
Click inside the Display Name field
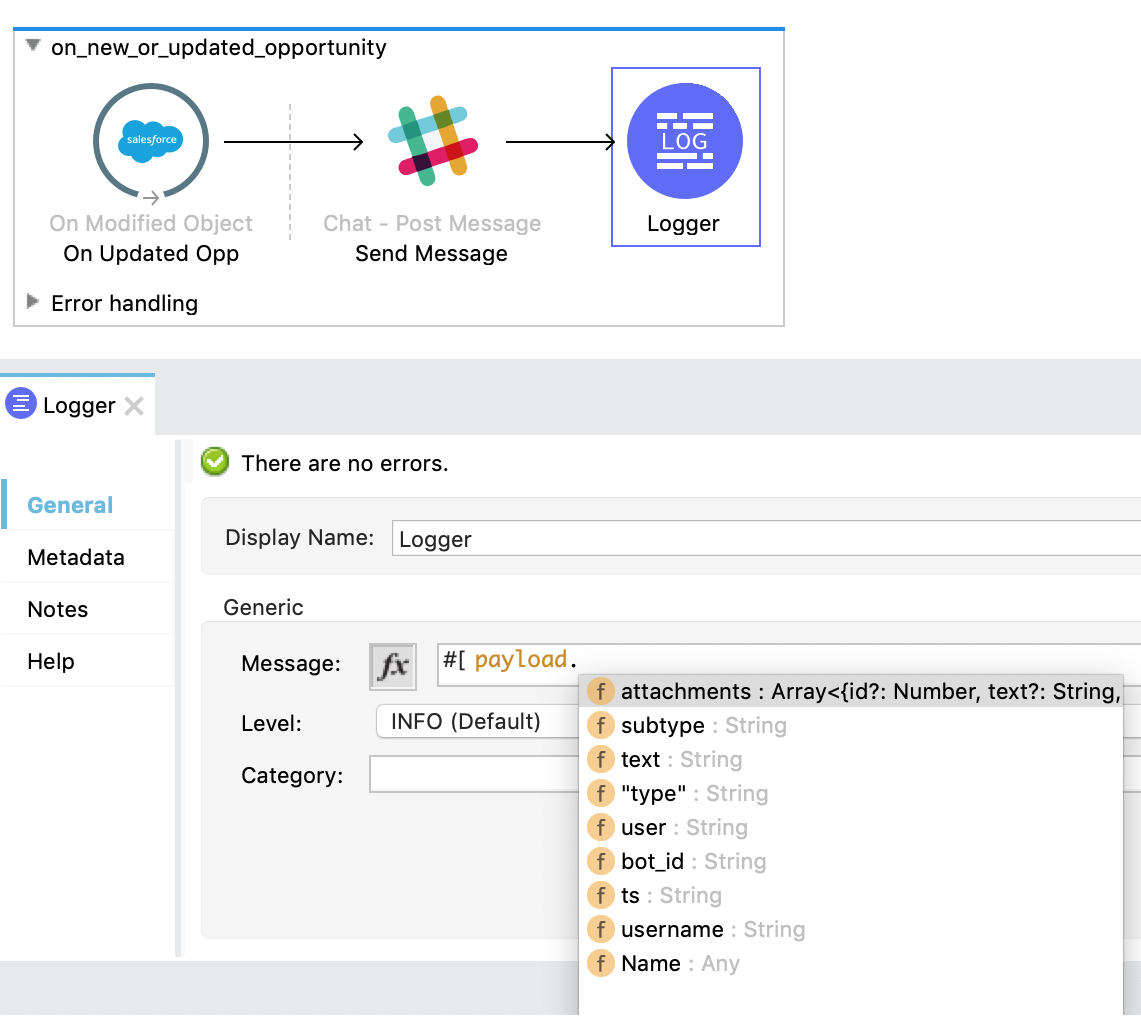tap(600, 538)
